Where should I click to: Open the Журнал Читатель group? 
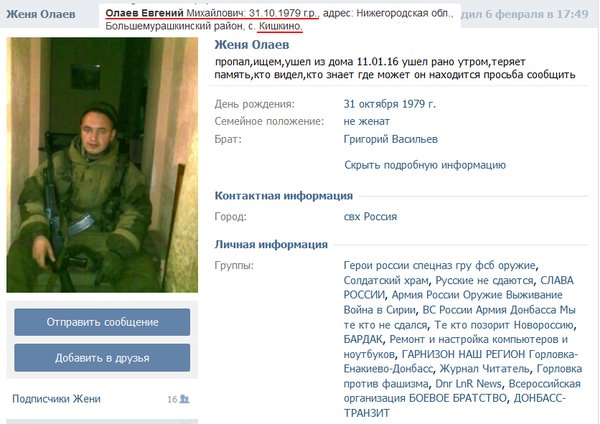pos(484,369)
